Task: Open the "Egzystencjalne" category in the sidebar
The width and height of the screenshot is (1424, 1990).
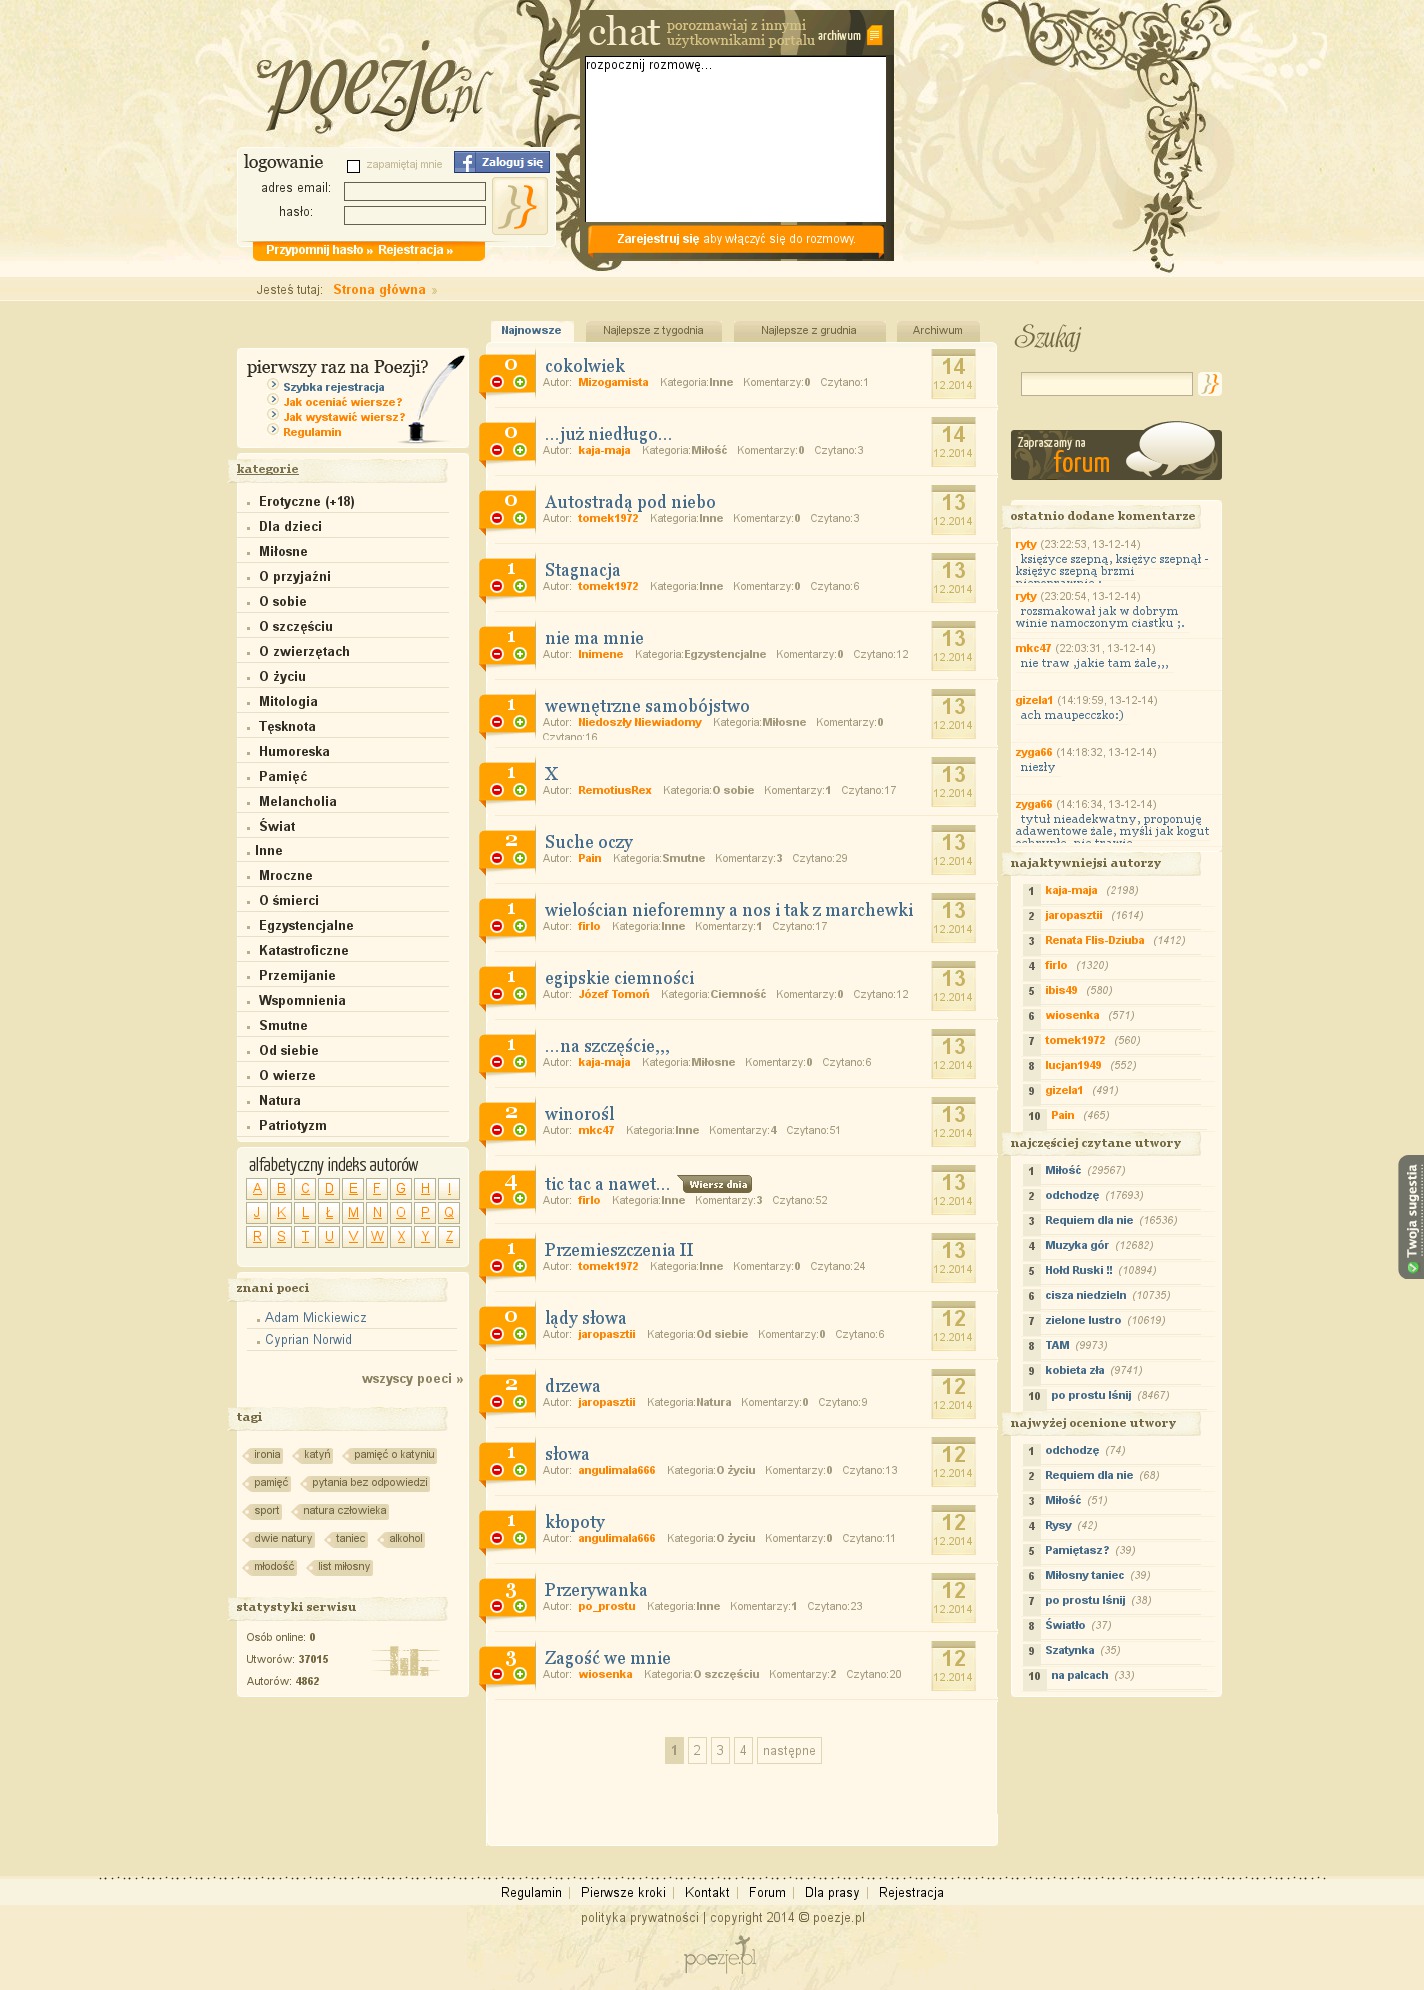Action: (x=306, y=926)
